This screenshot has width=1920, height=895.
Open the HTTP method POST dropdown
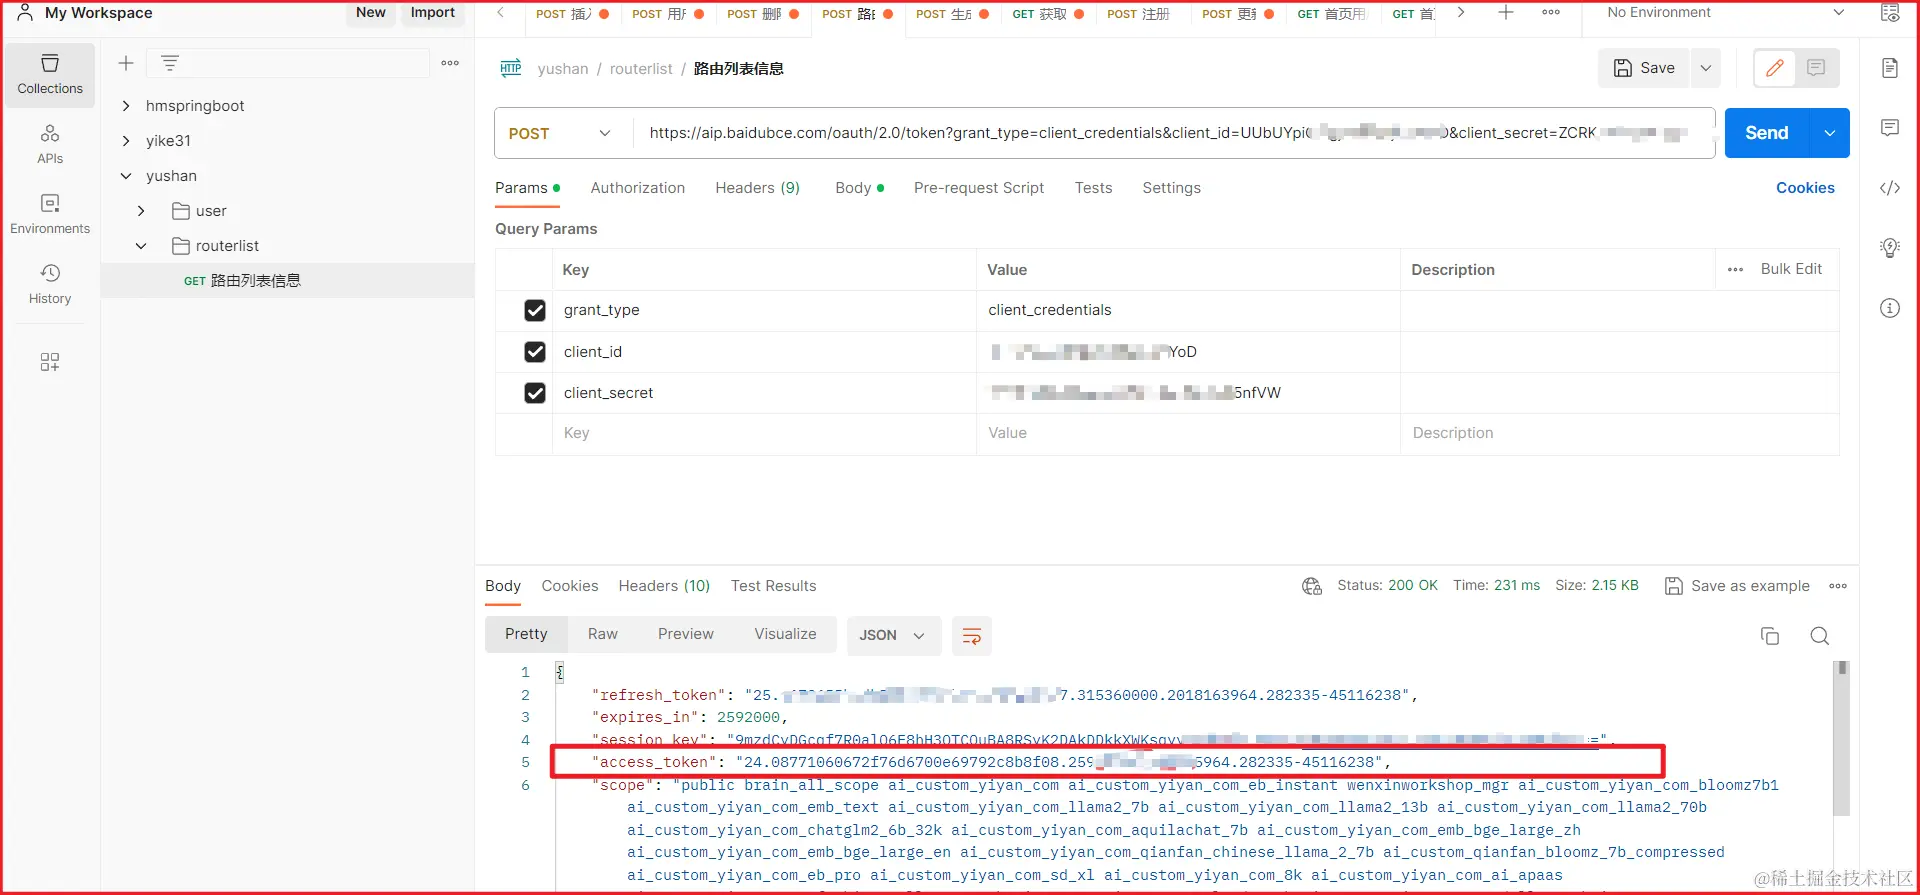(x=560, y=133)
